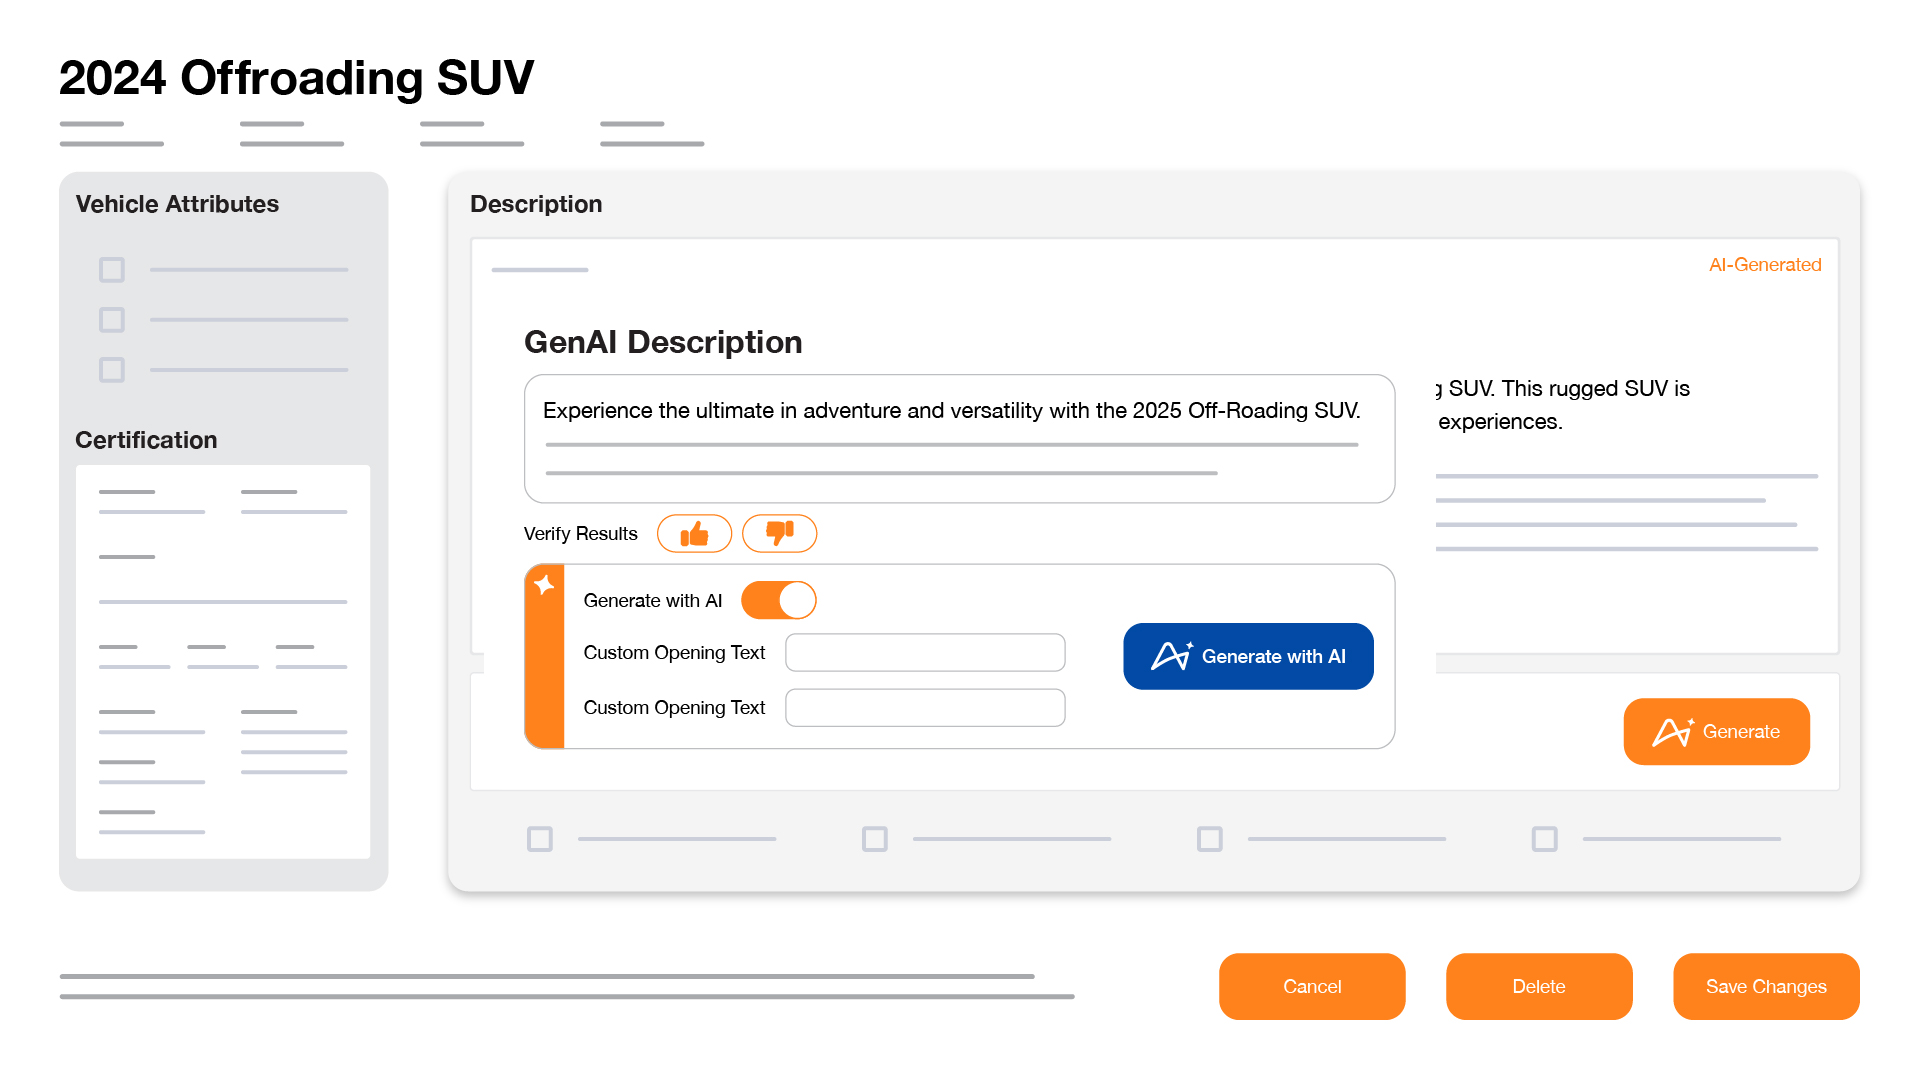Click the thumbs up verify icon
This screenshot has width=1920, height=1080.
point(694,534)
